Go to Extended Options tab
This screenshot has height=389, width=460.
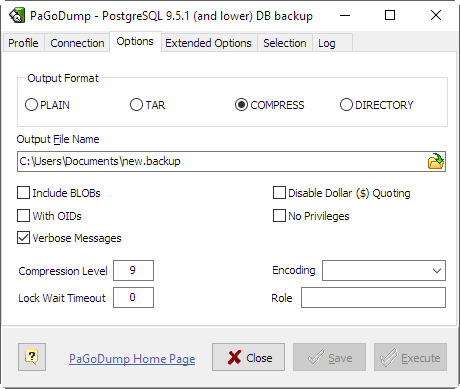coord(208,43)
